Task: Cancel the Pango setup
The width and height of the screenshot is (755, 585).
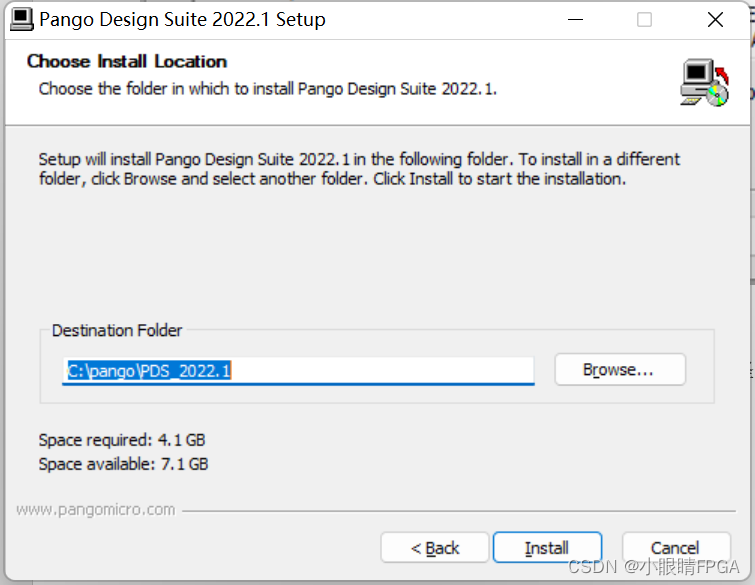Action: tap(676, 547)
